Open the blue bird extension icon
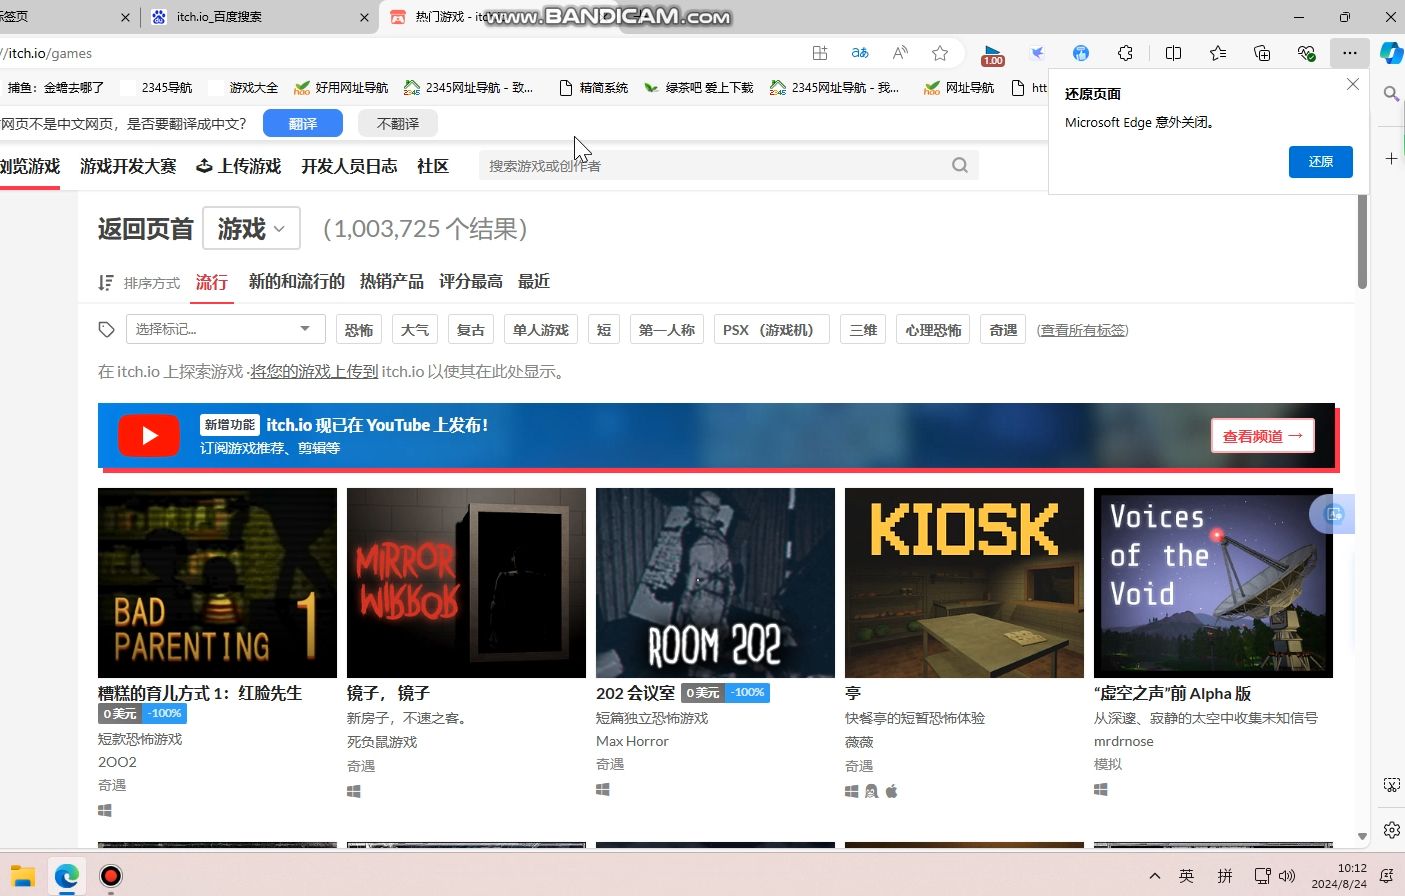1405x896 pixels. (1037, 53)
